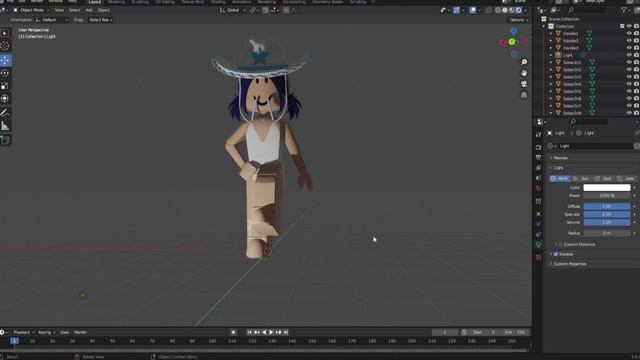Click the light Color white swatch
Screen dimensions: 640x360
click(x=607, y=188)
